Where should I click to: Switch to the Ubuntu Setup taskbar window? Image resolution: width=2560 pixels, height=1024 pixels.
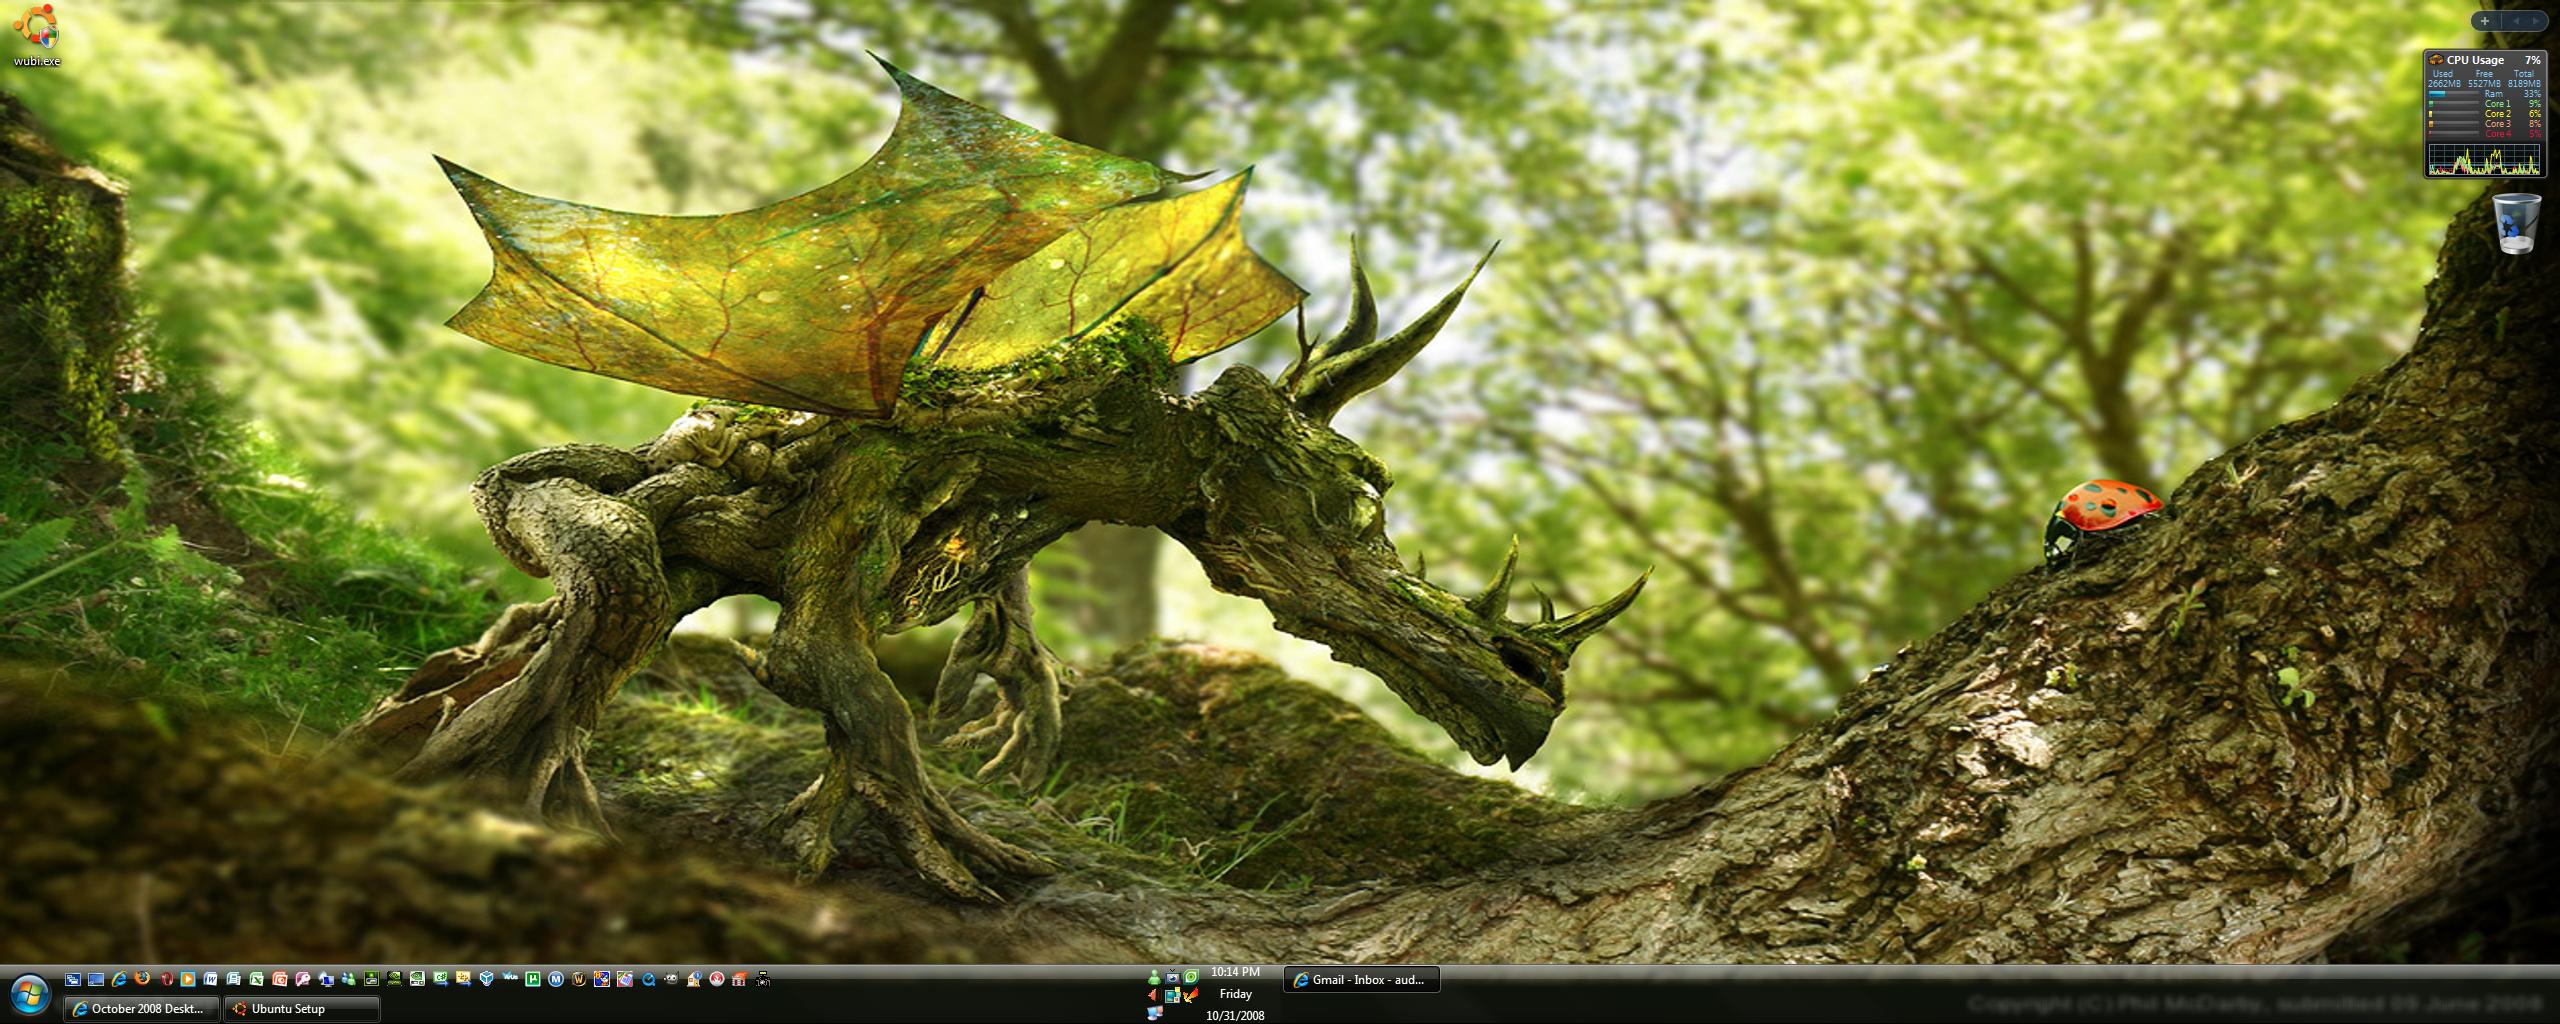tap(301, 1009)
